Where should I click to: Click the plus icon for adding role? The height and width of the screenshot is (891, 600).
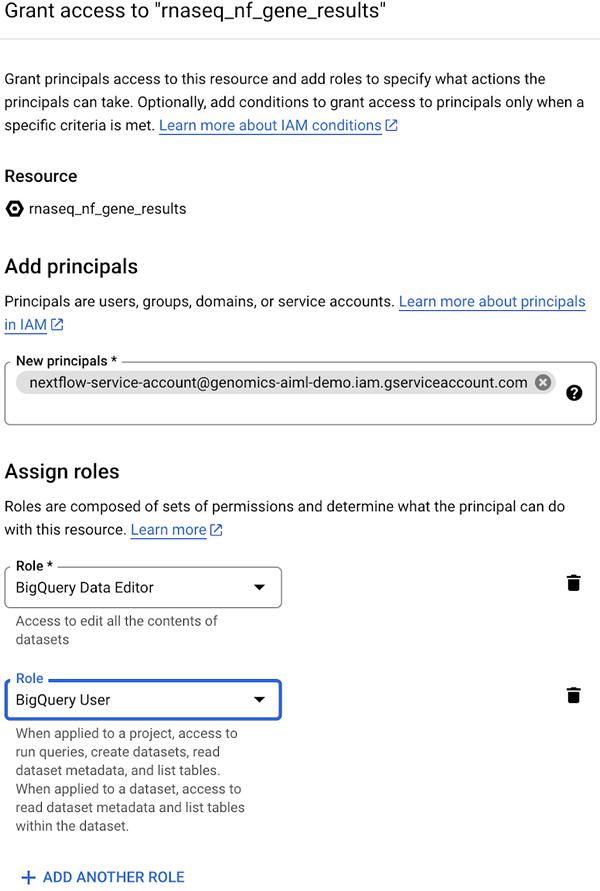[x=28, y=877]
